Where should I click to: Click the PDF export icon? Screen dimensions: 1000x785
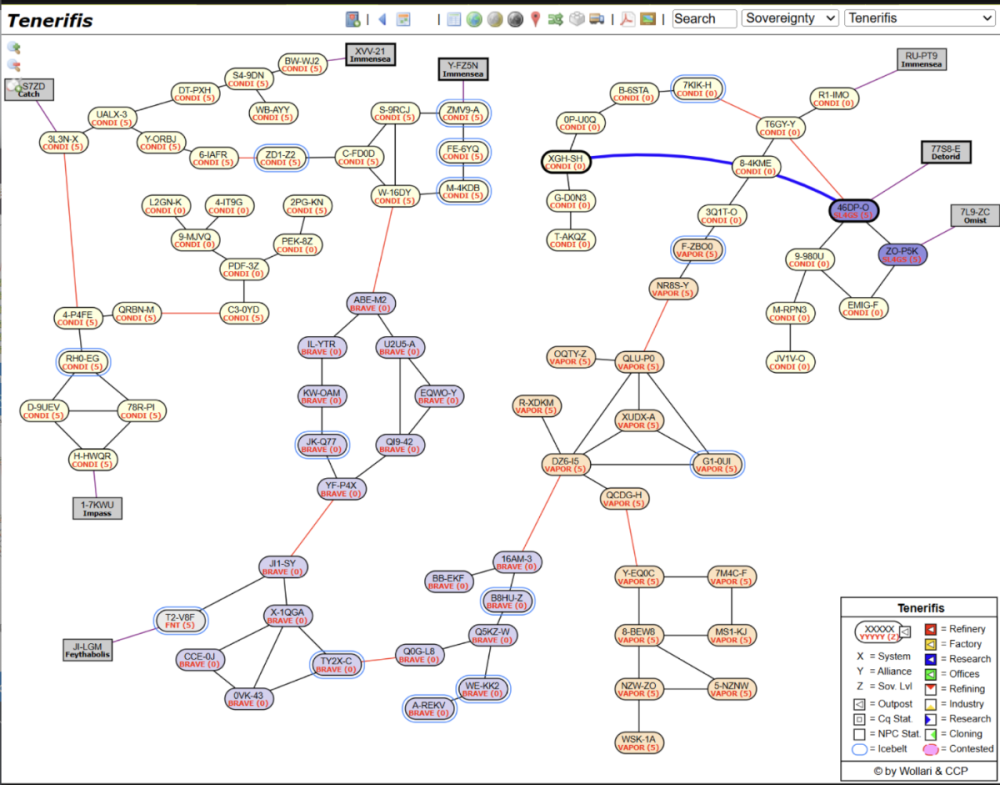[x=626, y=19]
